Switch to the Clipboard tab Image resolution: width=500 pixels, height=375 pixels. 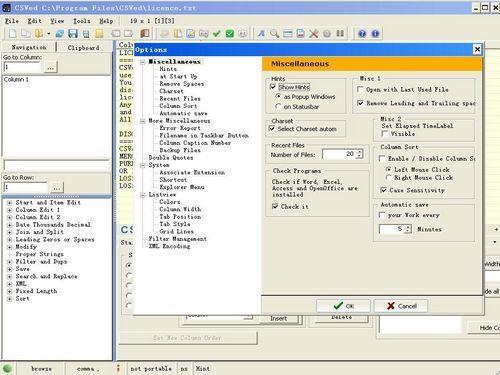(83, 48)
